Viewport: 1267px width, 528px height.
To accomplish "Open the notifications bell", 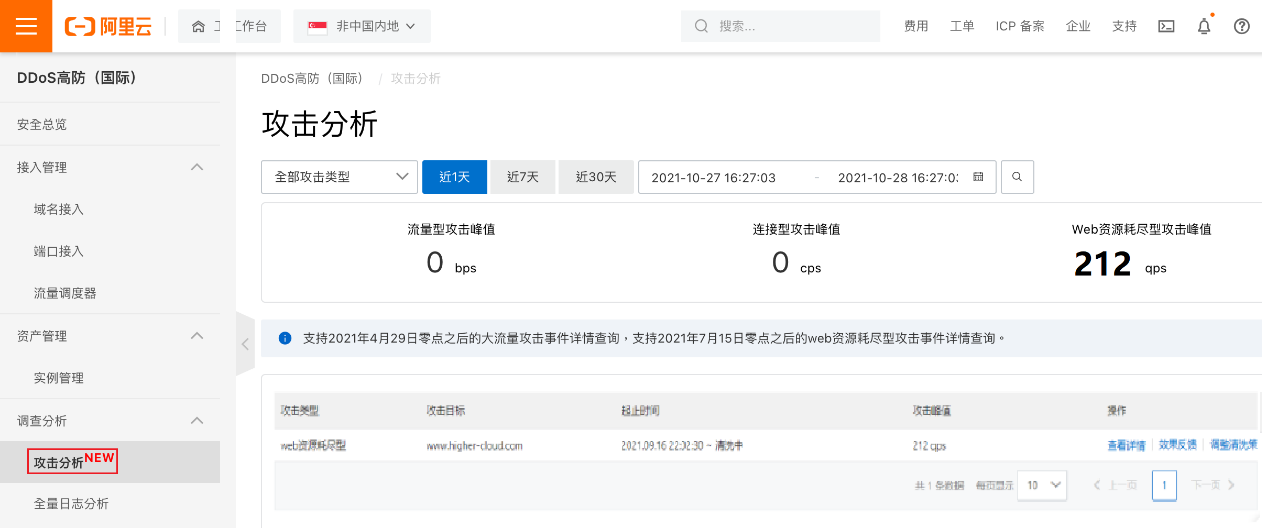I will [1204, 27].
